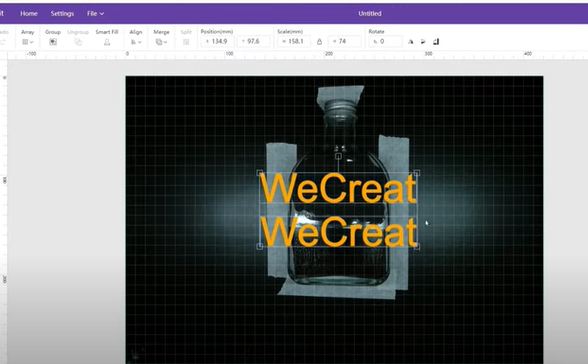Expand the Align dropdown
Viewport: 588px width, 364px height.
pos(136,42)
